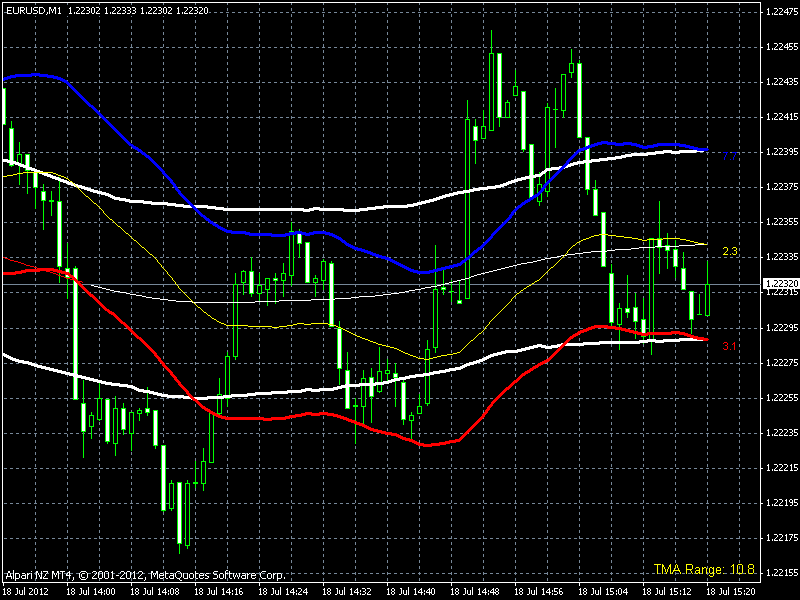Click the 1.22195 price axis label
Image resolution: width=800 pixels, height=600 pixels.
pyautogui.click(x=782, y=503)
